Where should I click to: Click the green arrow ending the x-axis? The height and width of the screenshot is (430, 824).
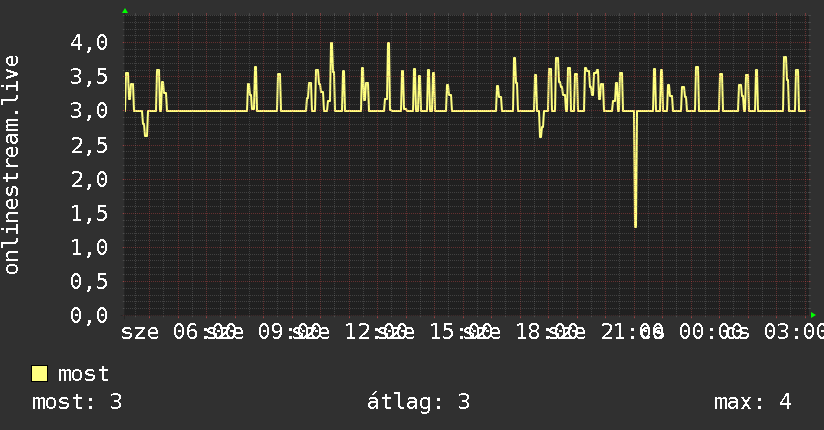click(x=813, y=315)
